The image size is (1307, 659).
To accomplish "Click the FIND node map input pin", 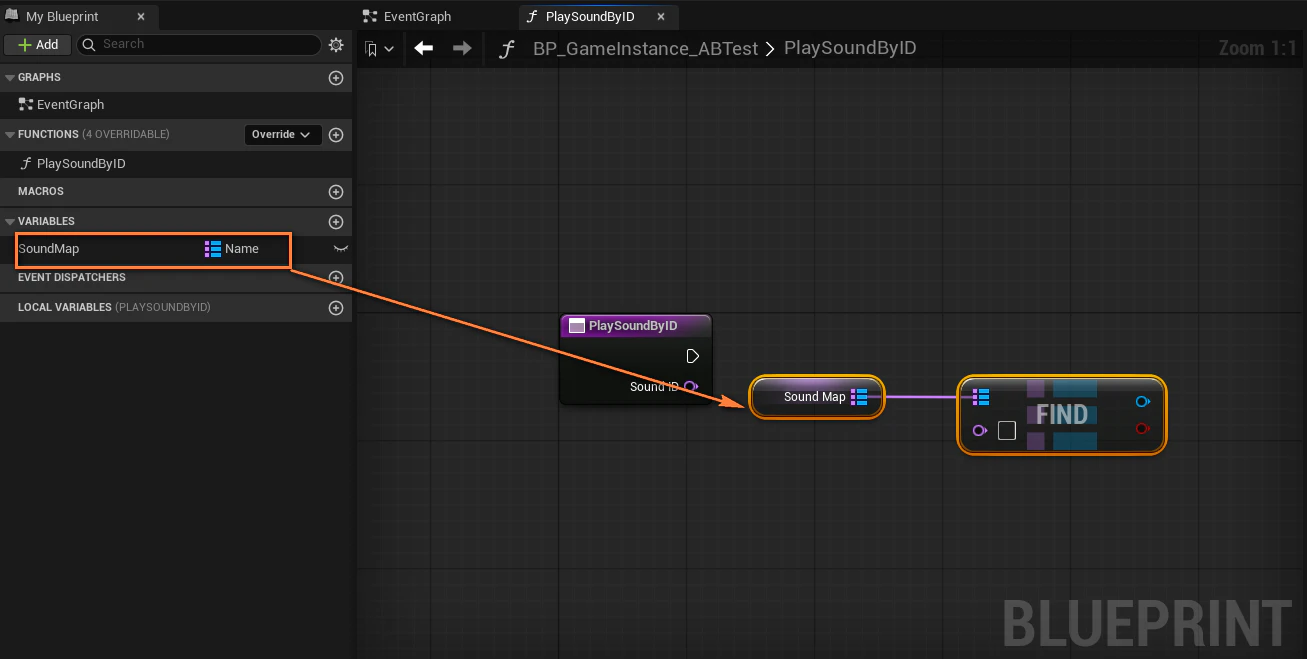I will pos(981,398).
